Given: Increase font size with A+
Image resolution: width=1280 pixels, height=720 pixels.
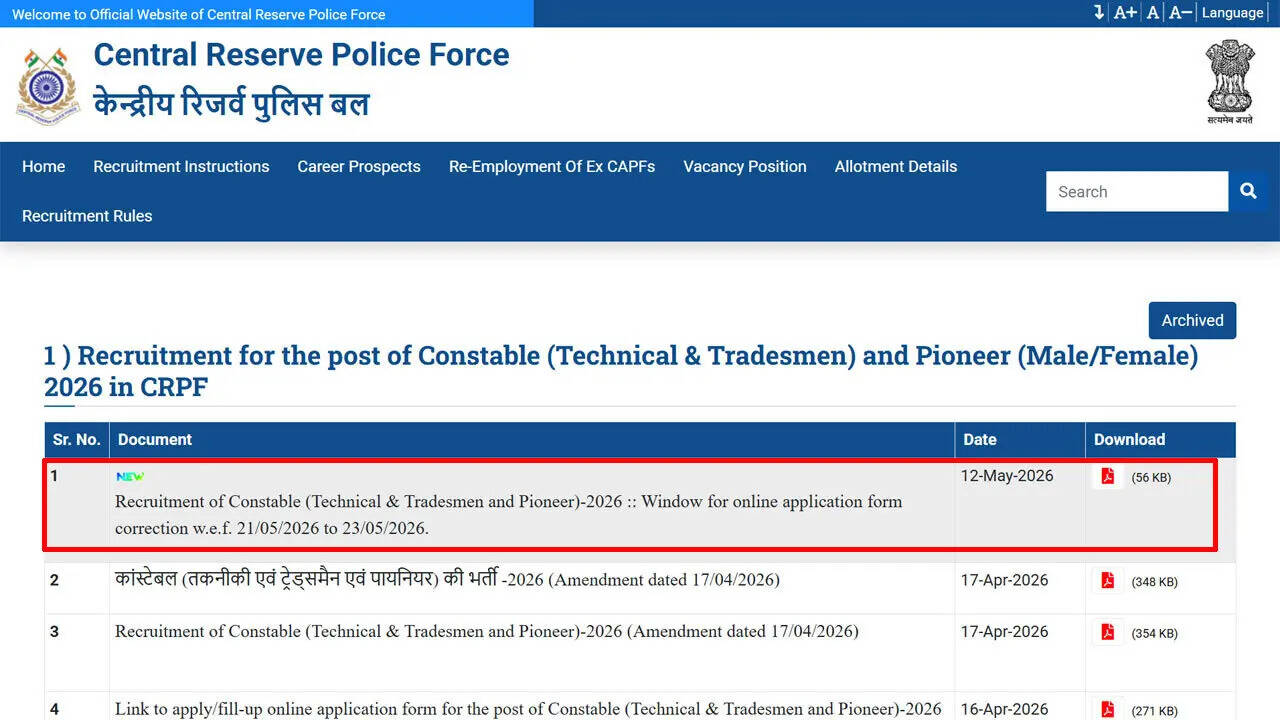Looking at the screenshot, I should click(1125, 13).
